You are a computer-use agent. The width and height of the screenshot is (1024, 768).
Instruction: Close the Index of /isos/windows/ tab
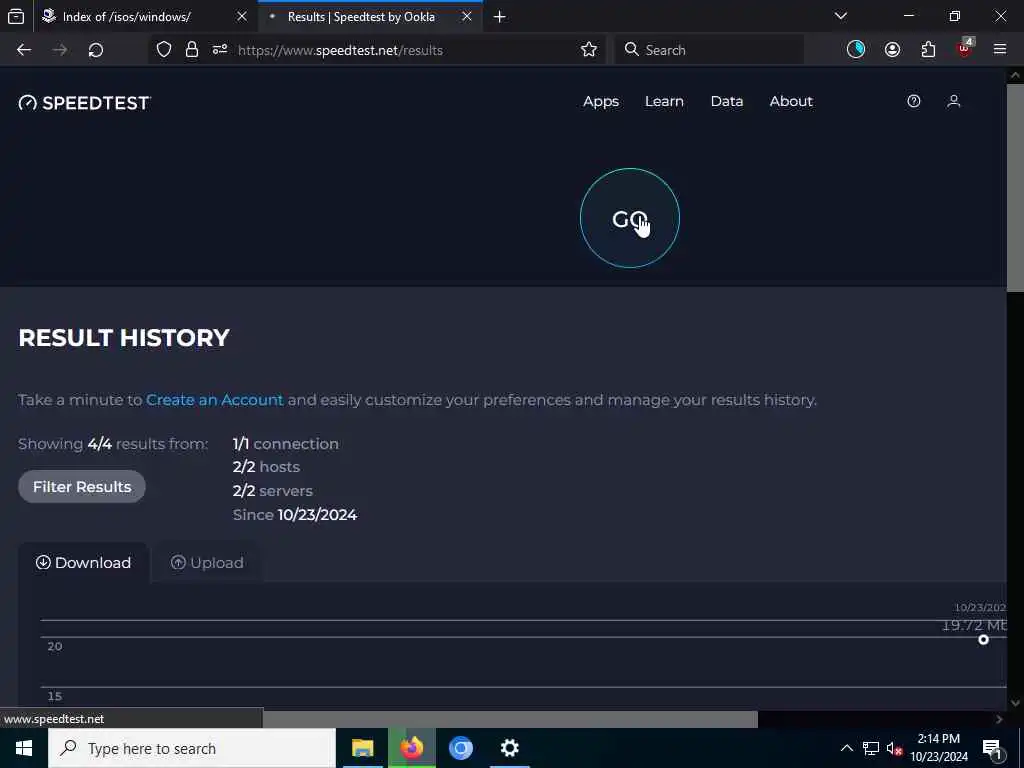click(242, 17)
